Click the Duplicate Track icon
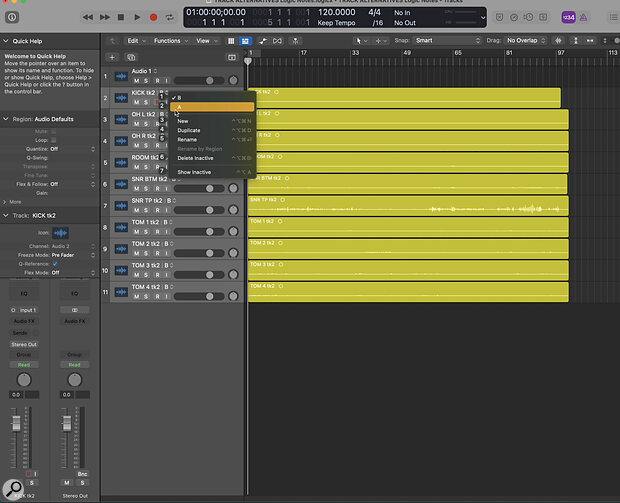 131,57
